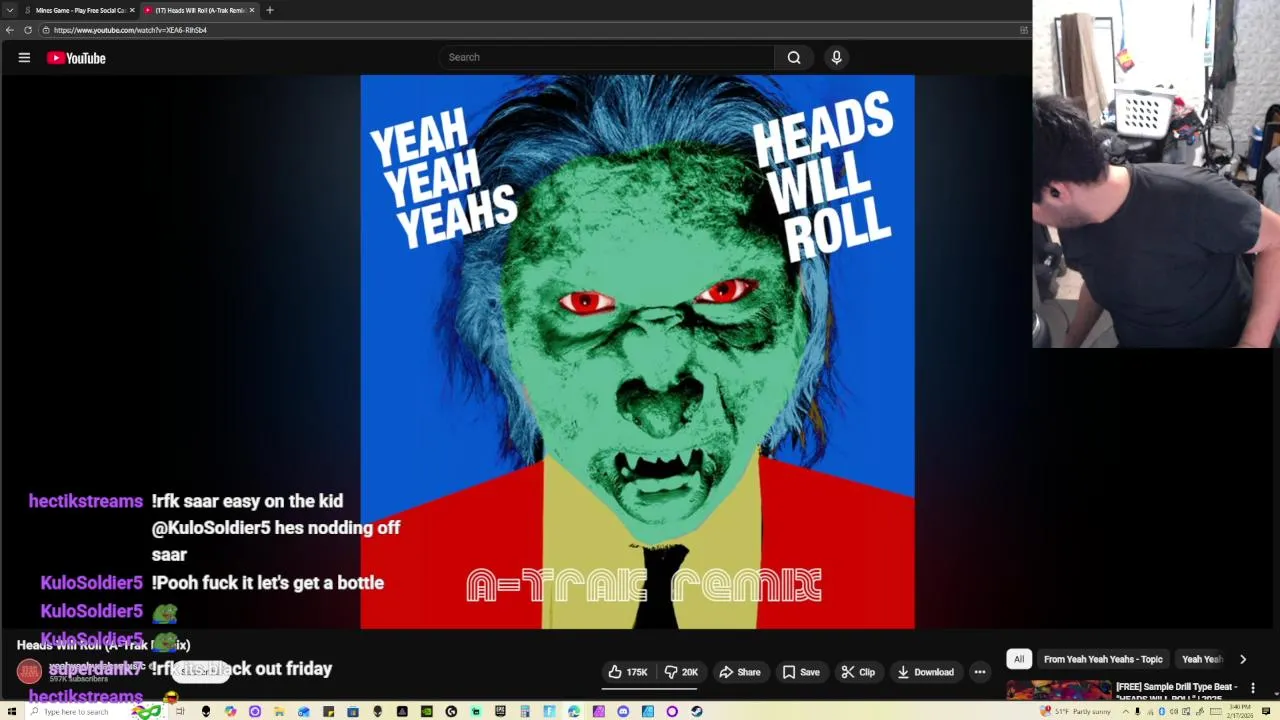This screenshot has width=1280, height=720.
Task: Open Task View on the taskbar
Action: [180, 711]
